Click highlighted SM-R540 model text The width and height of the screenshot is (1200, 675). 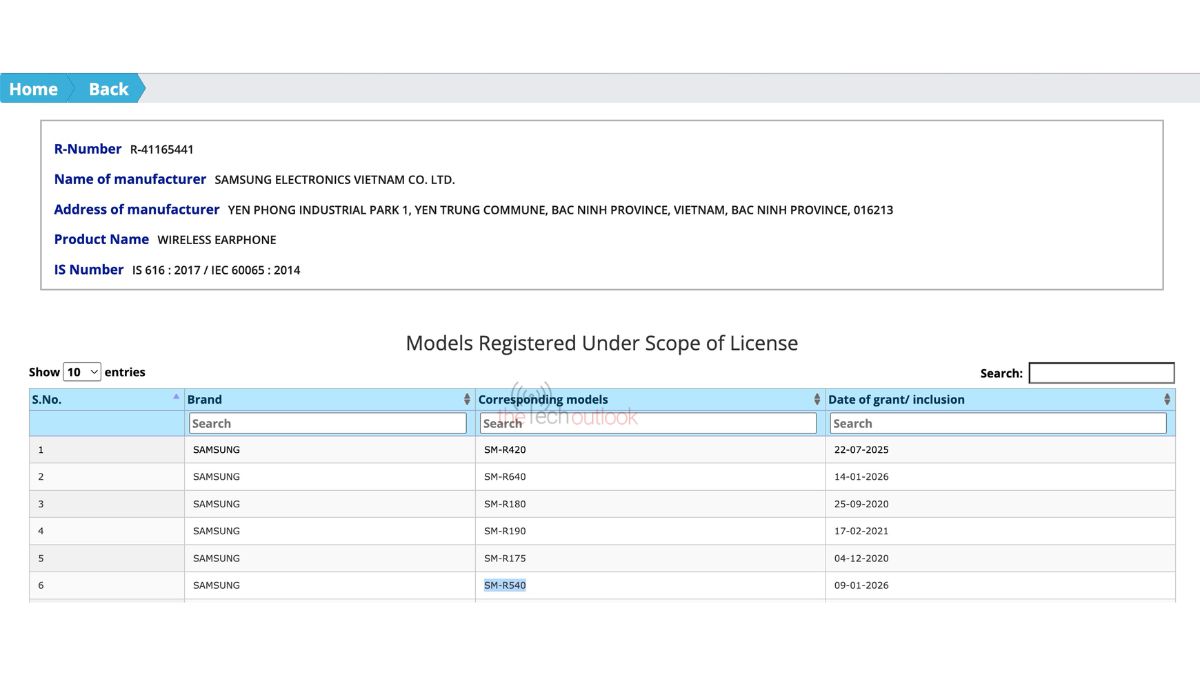(x=505, y=585)
